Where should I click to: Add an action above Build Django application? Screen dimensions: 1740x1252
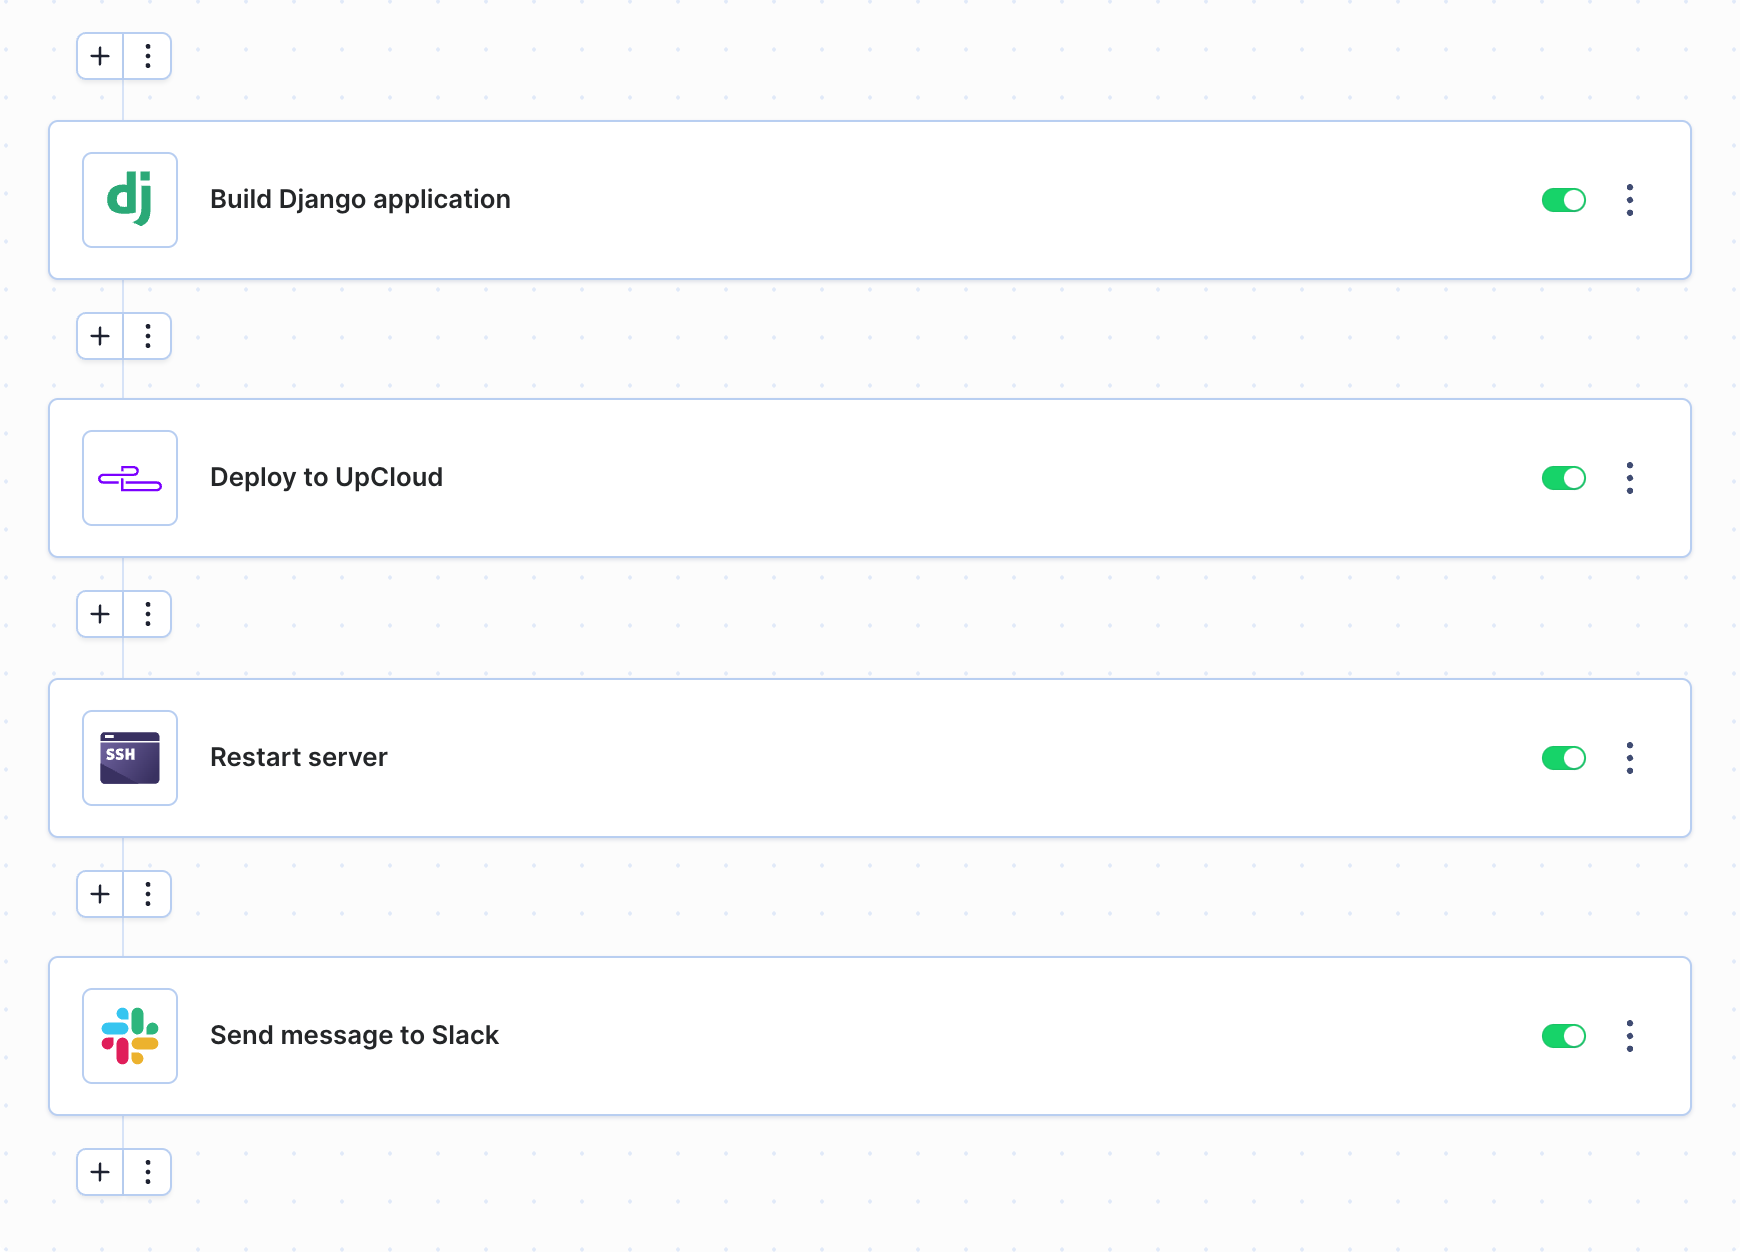coord(100,56)
